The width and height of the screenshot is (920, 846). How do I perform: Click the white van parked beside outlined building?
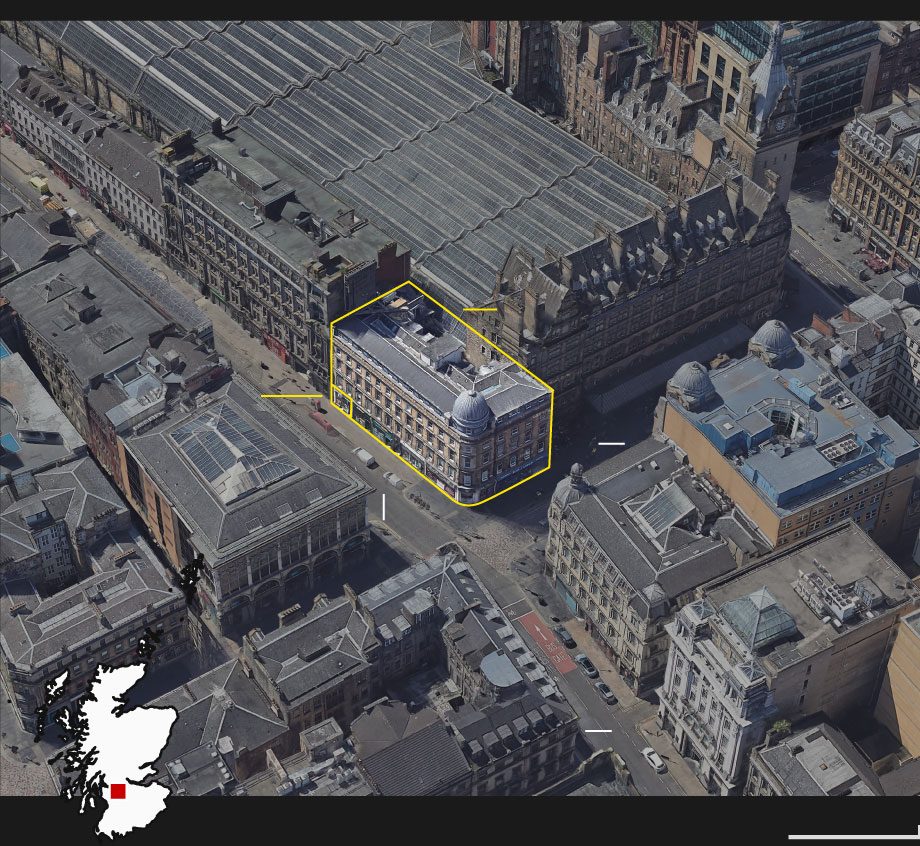click(x=366, y=458)
